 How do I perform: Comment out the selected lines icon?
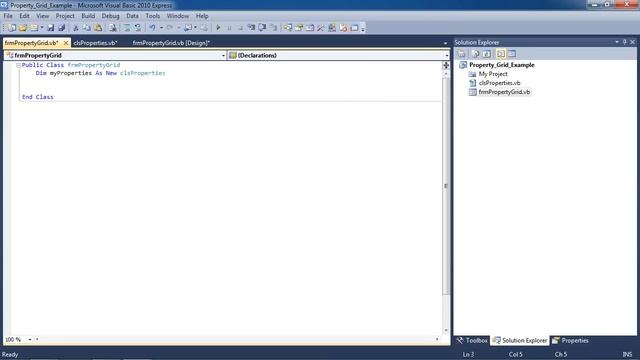coord(127,28)
